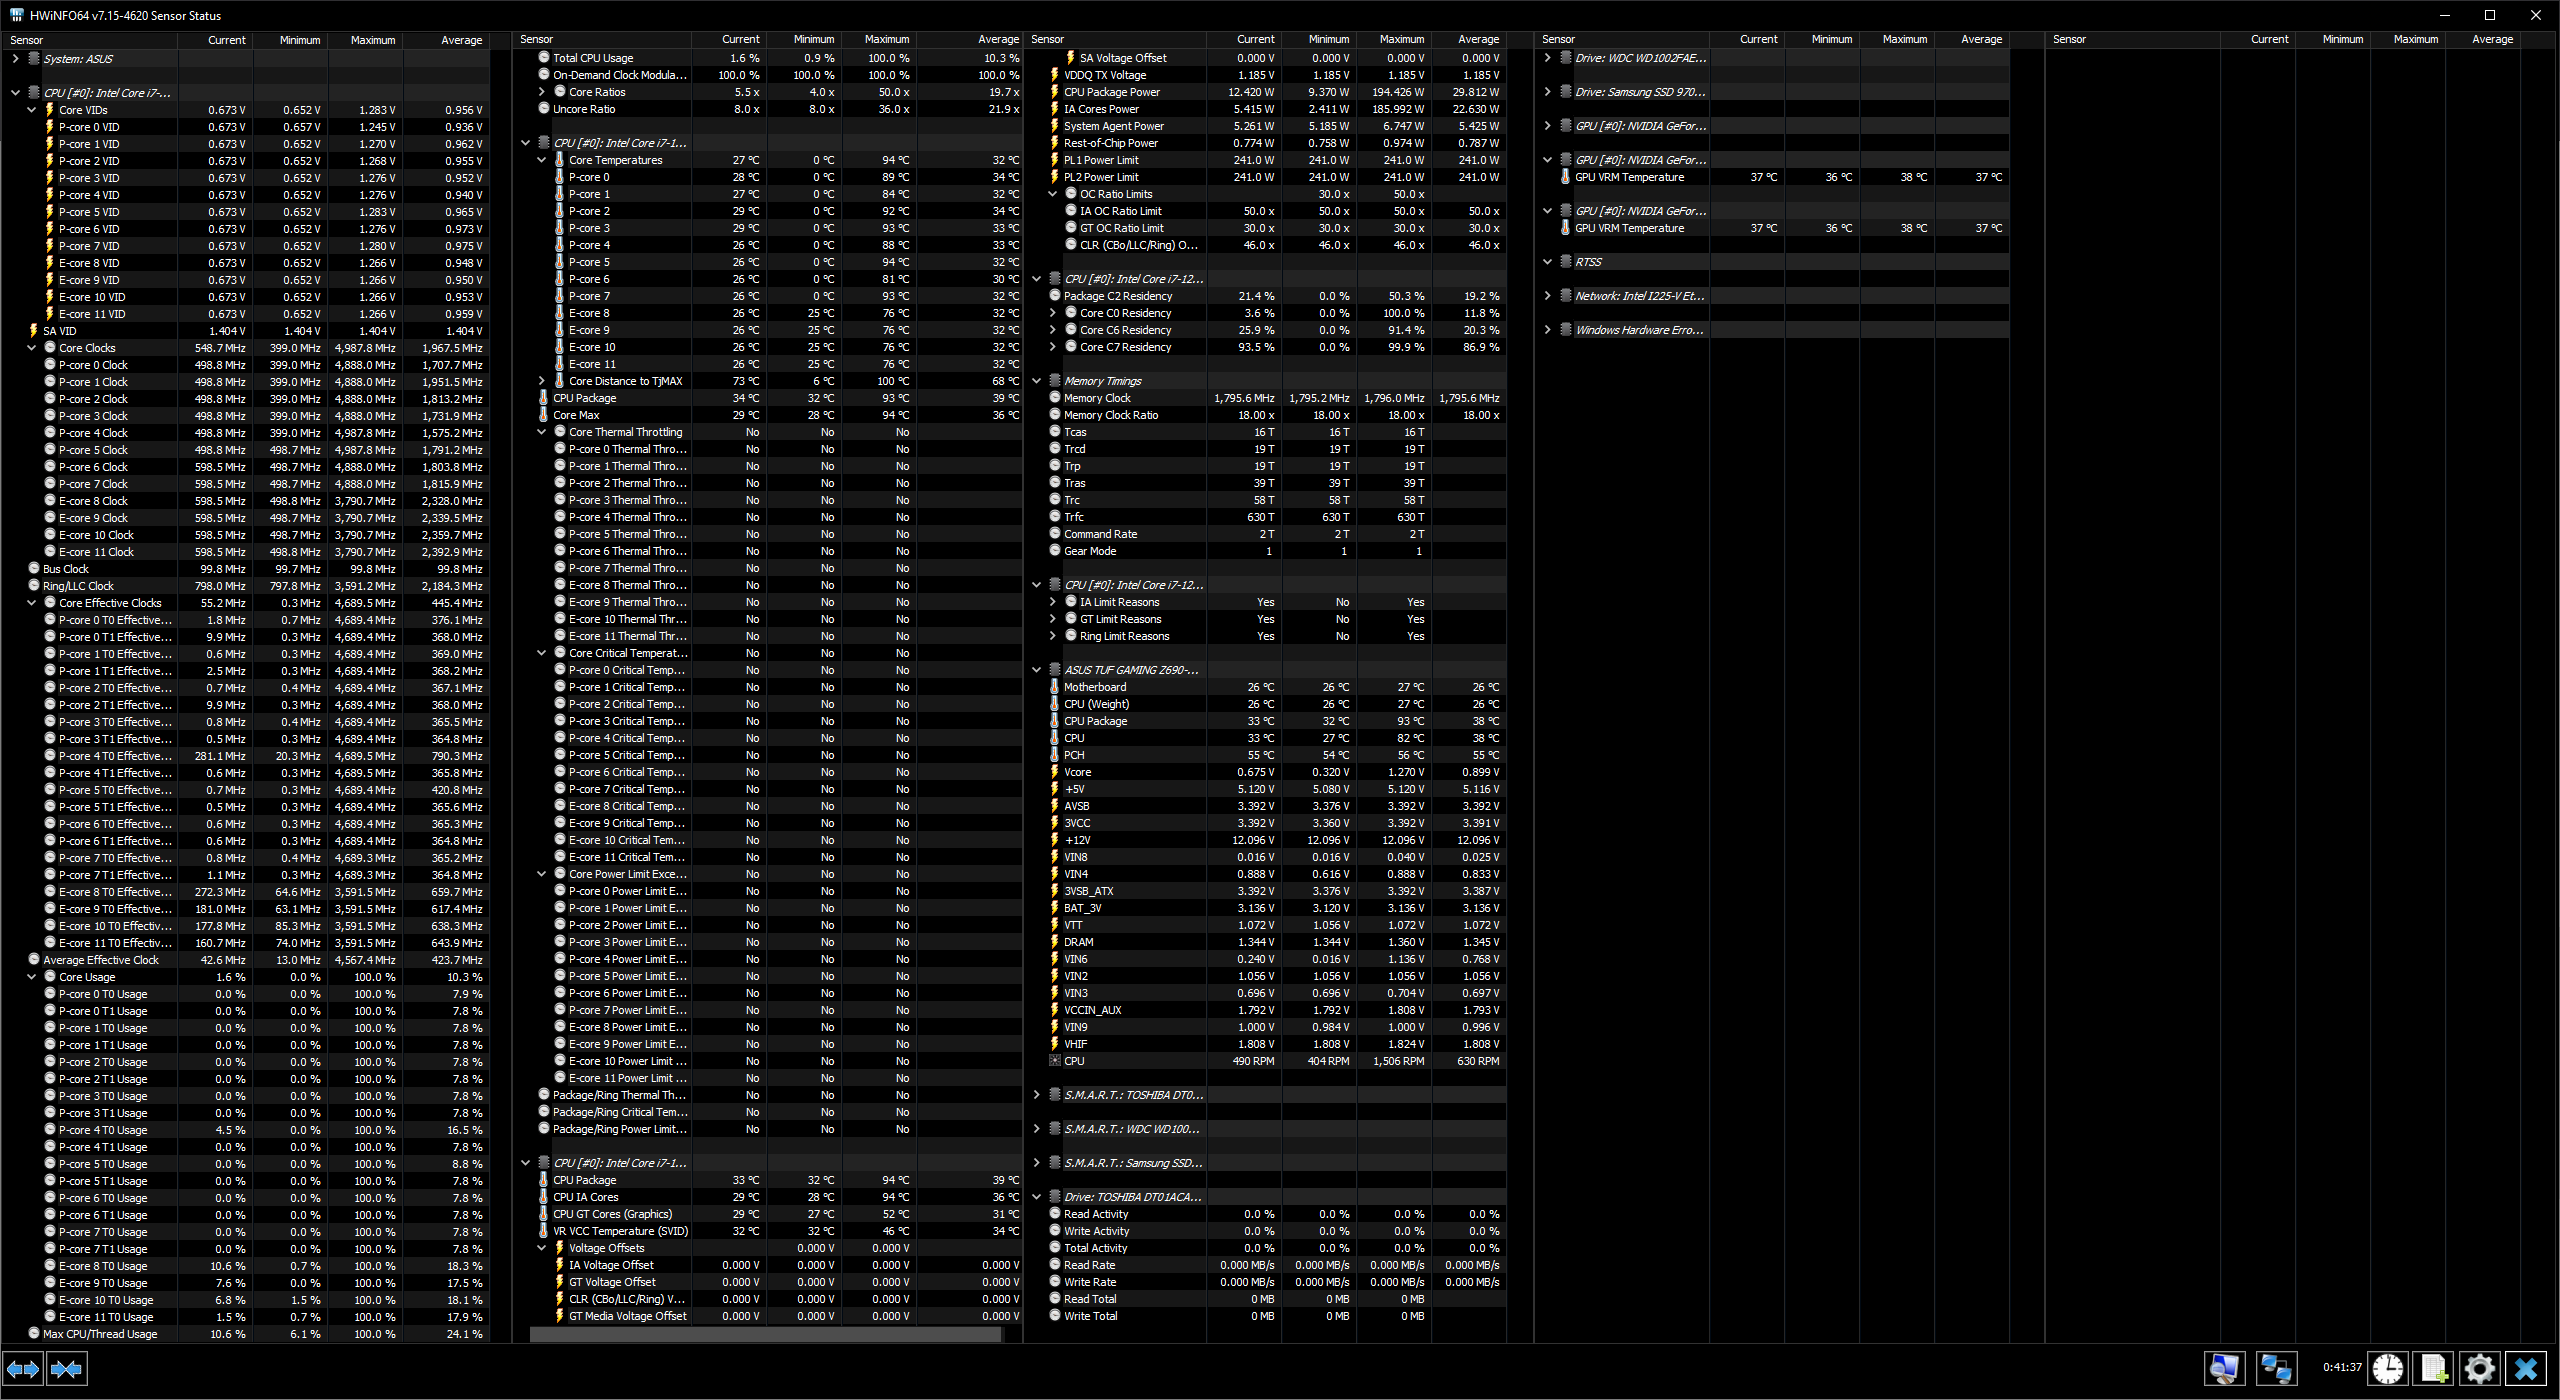Click the thermometer icon beside GPU VRM Temperature
The image size is (2560, 1400).
[1564, 177]
